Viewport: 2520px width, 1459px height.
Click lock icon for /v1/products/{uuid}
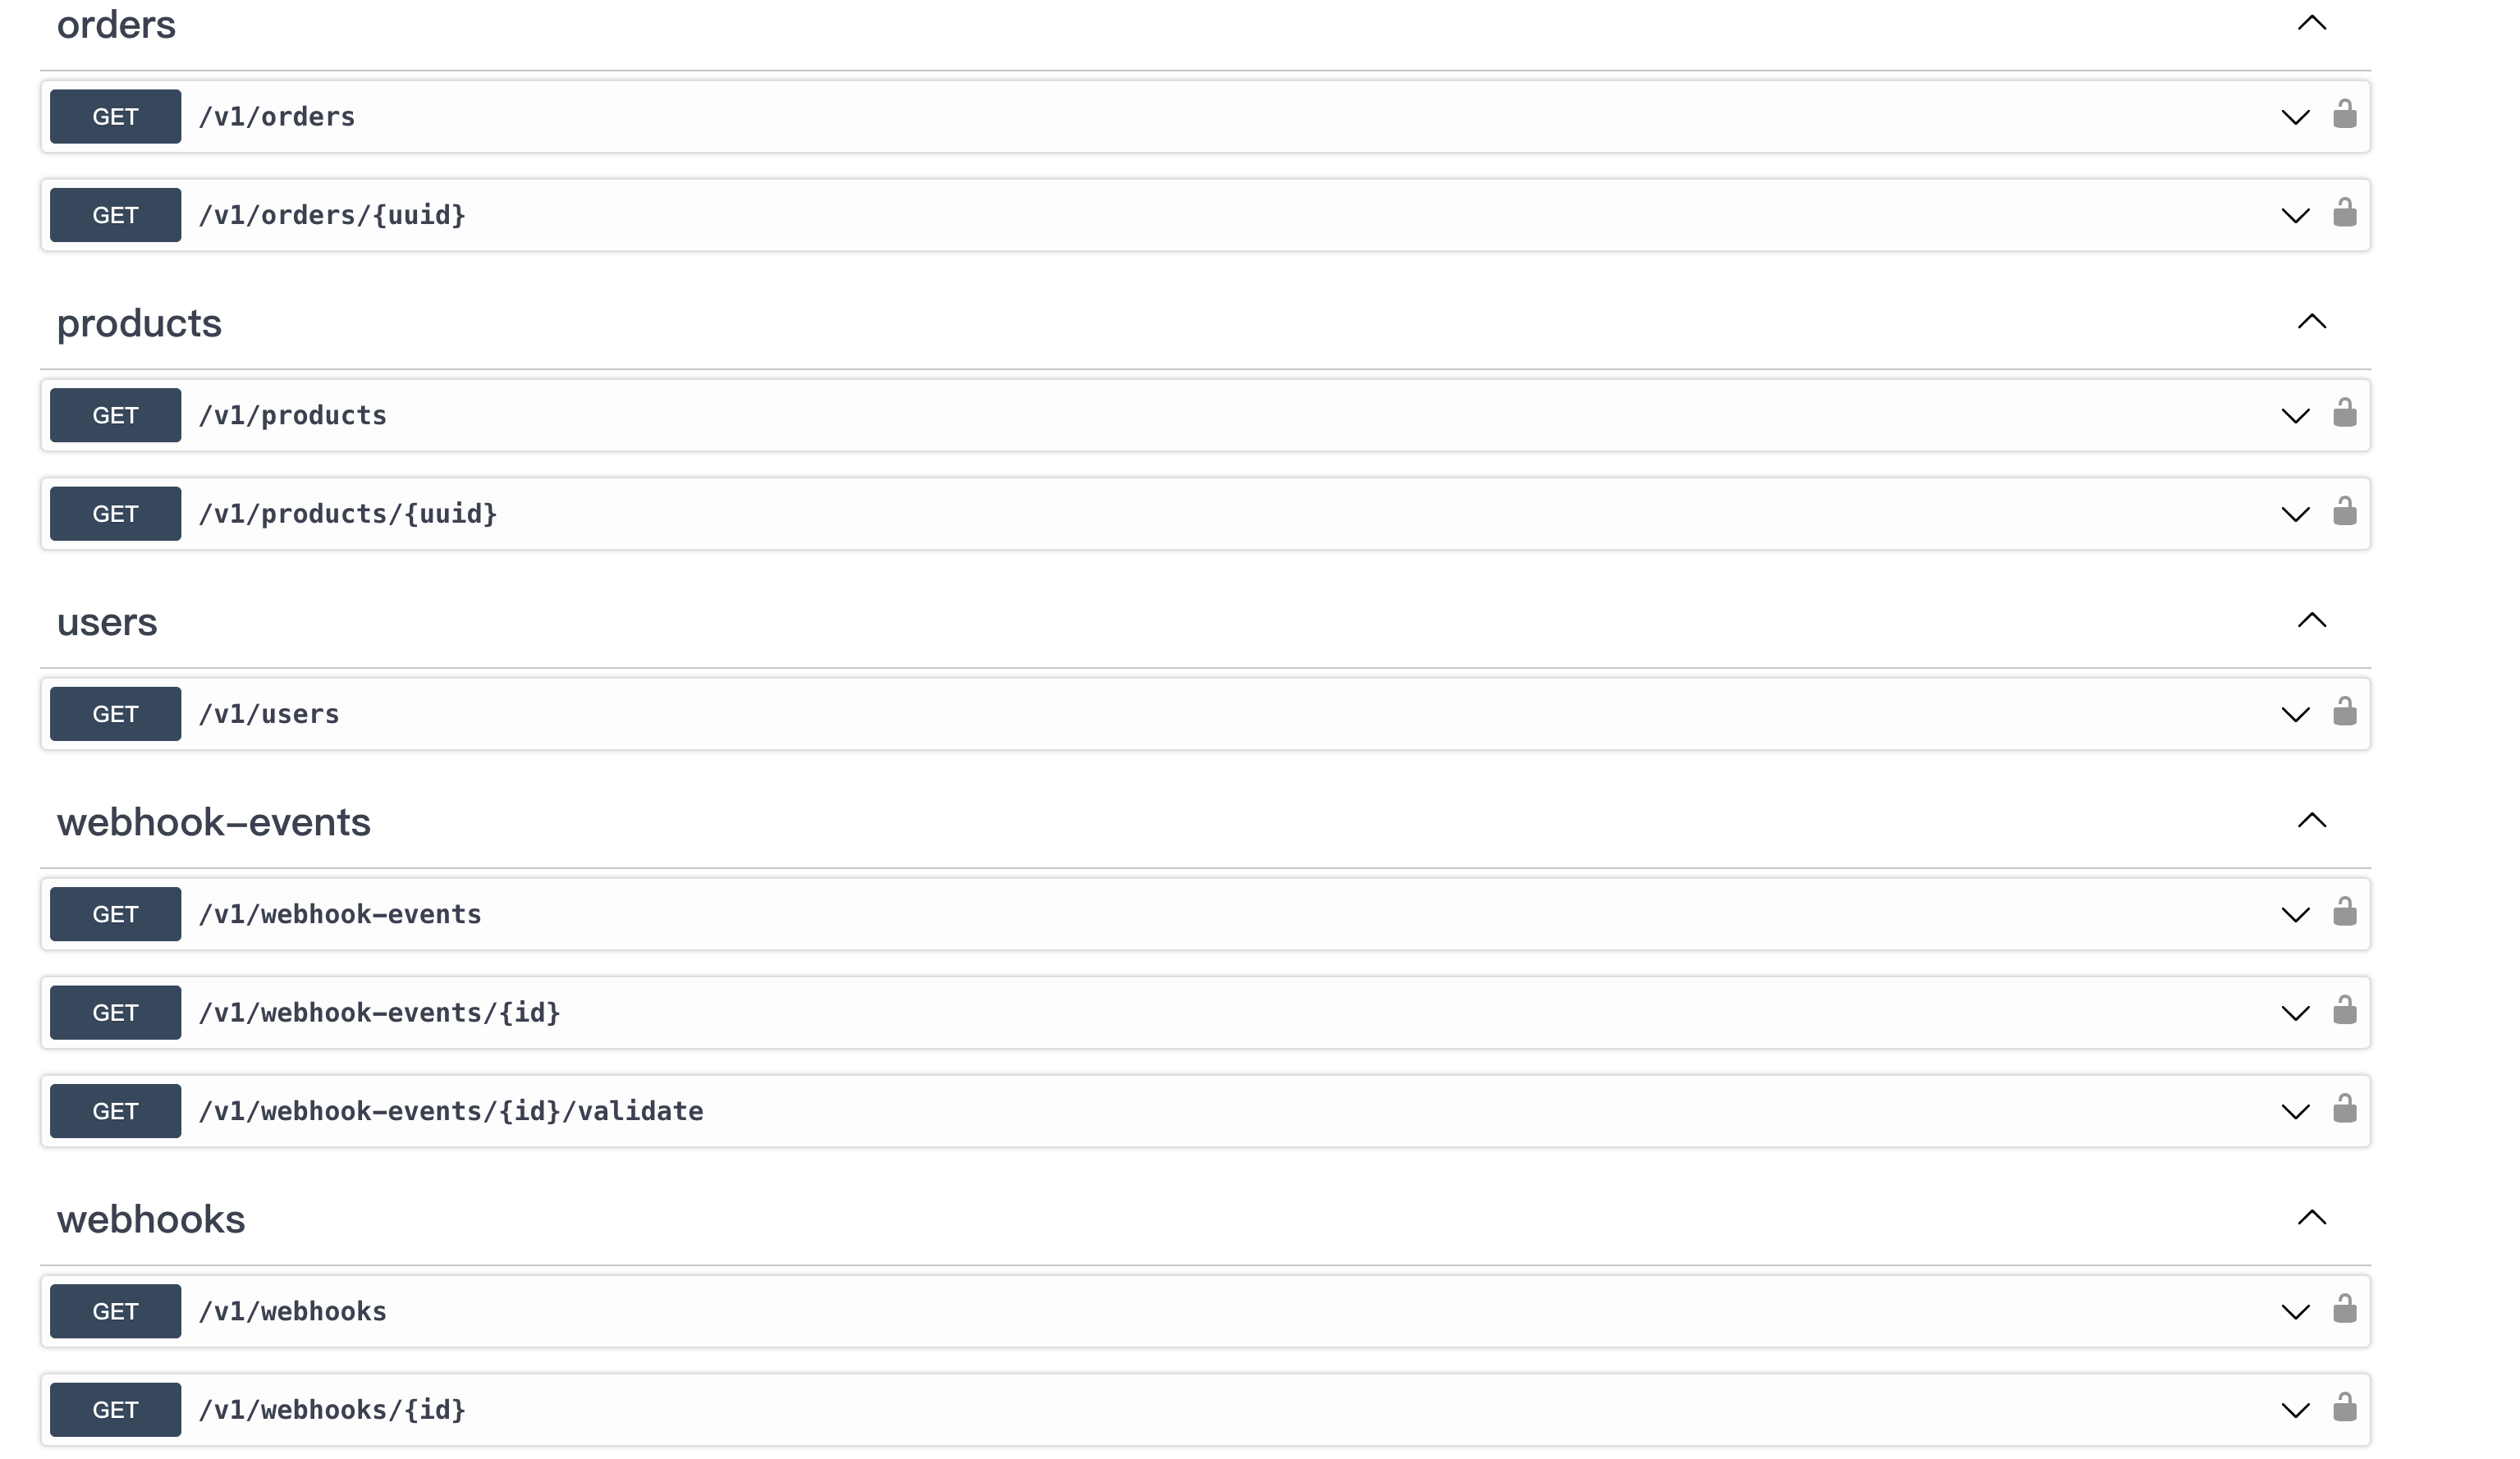coord(2344,513)
